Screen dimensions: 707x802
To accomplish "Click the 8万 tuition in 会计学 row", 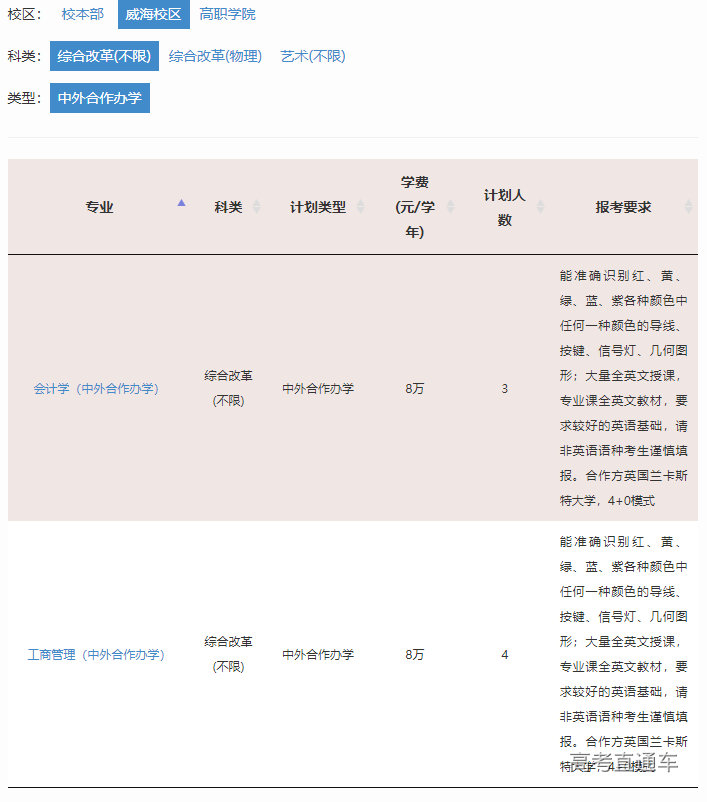I will (414, 389).
